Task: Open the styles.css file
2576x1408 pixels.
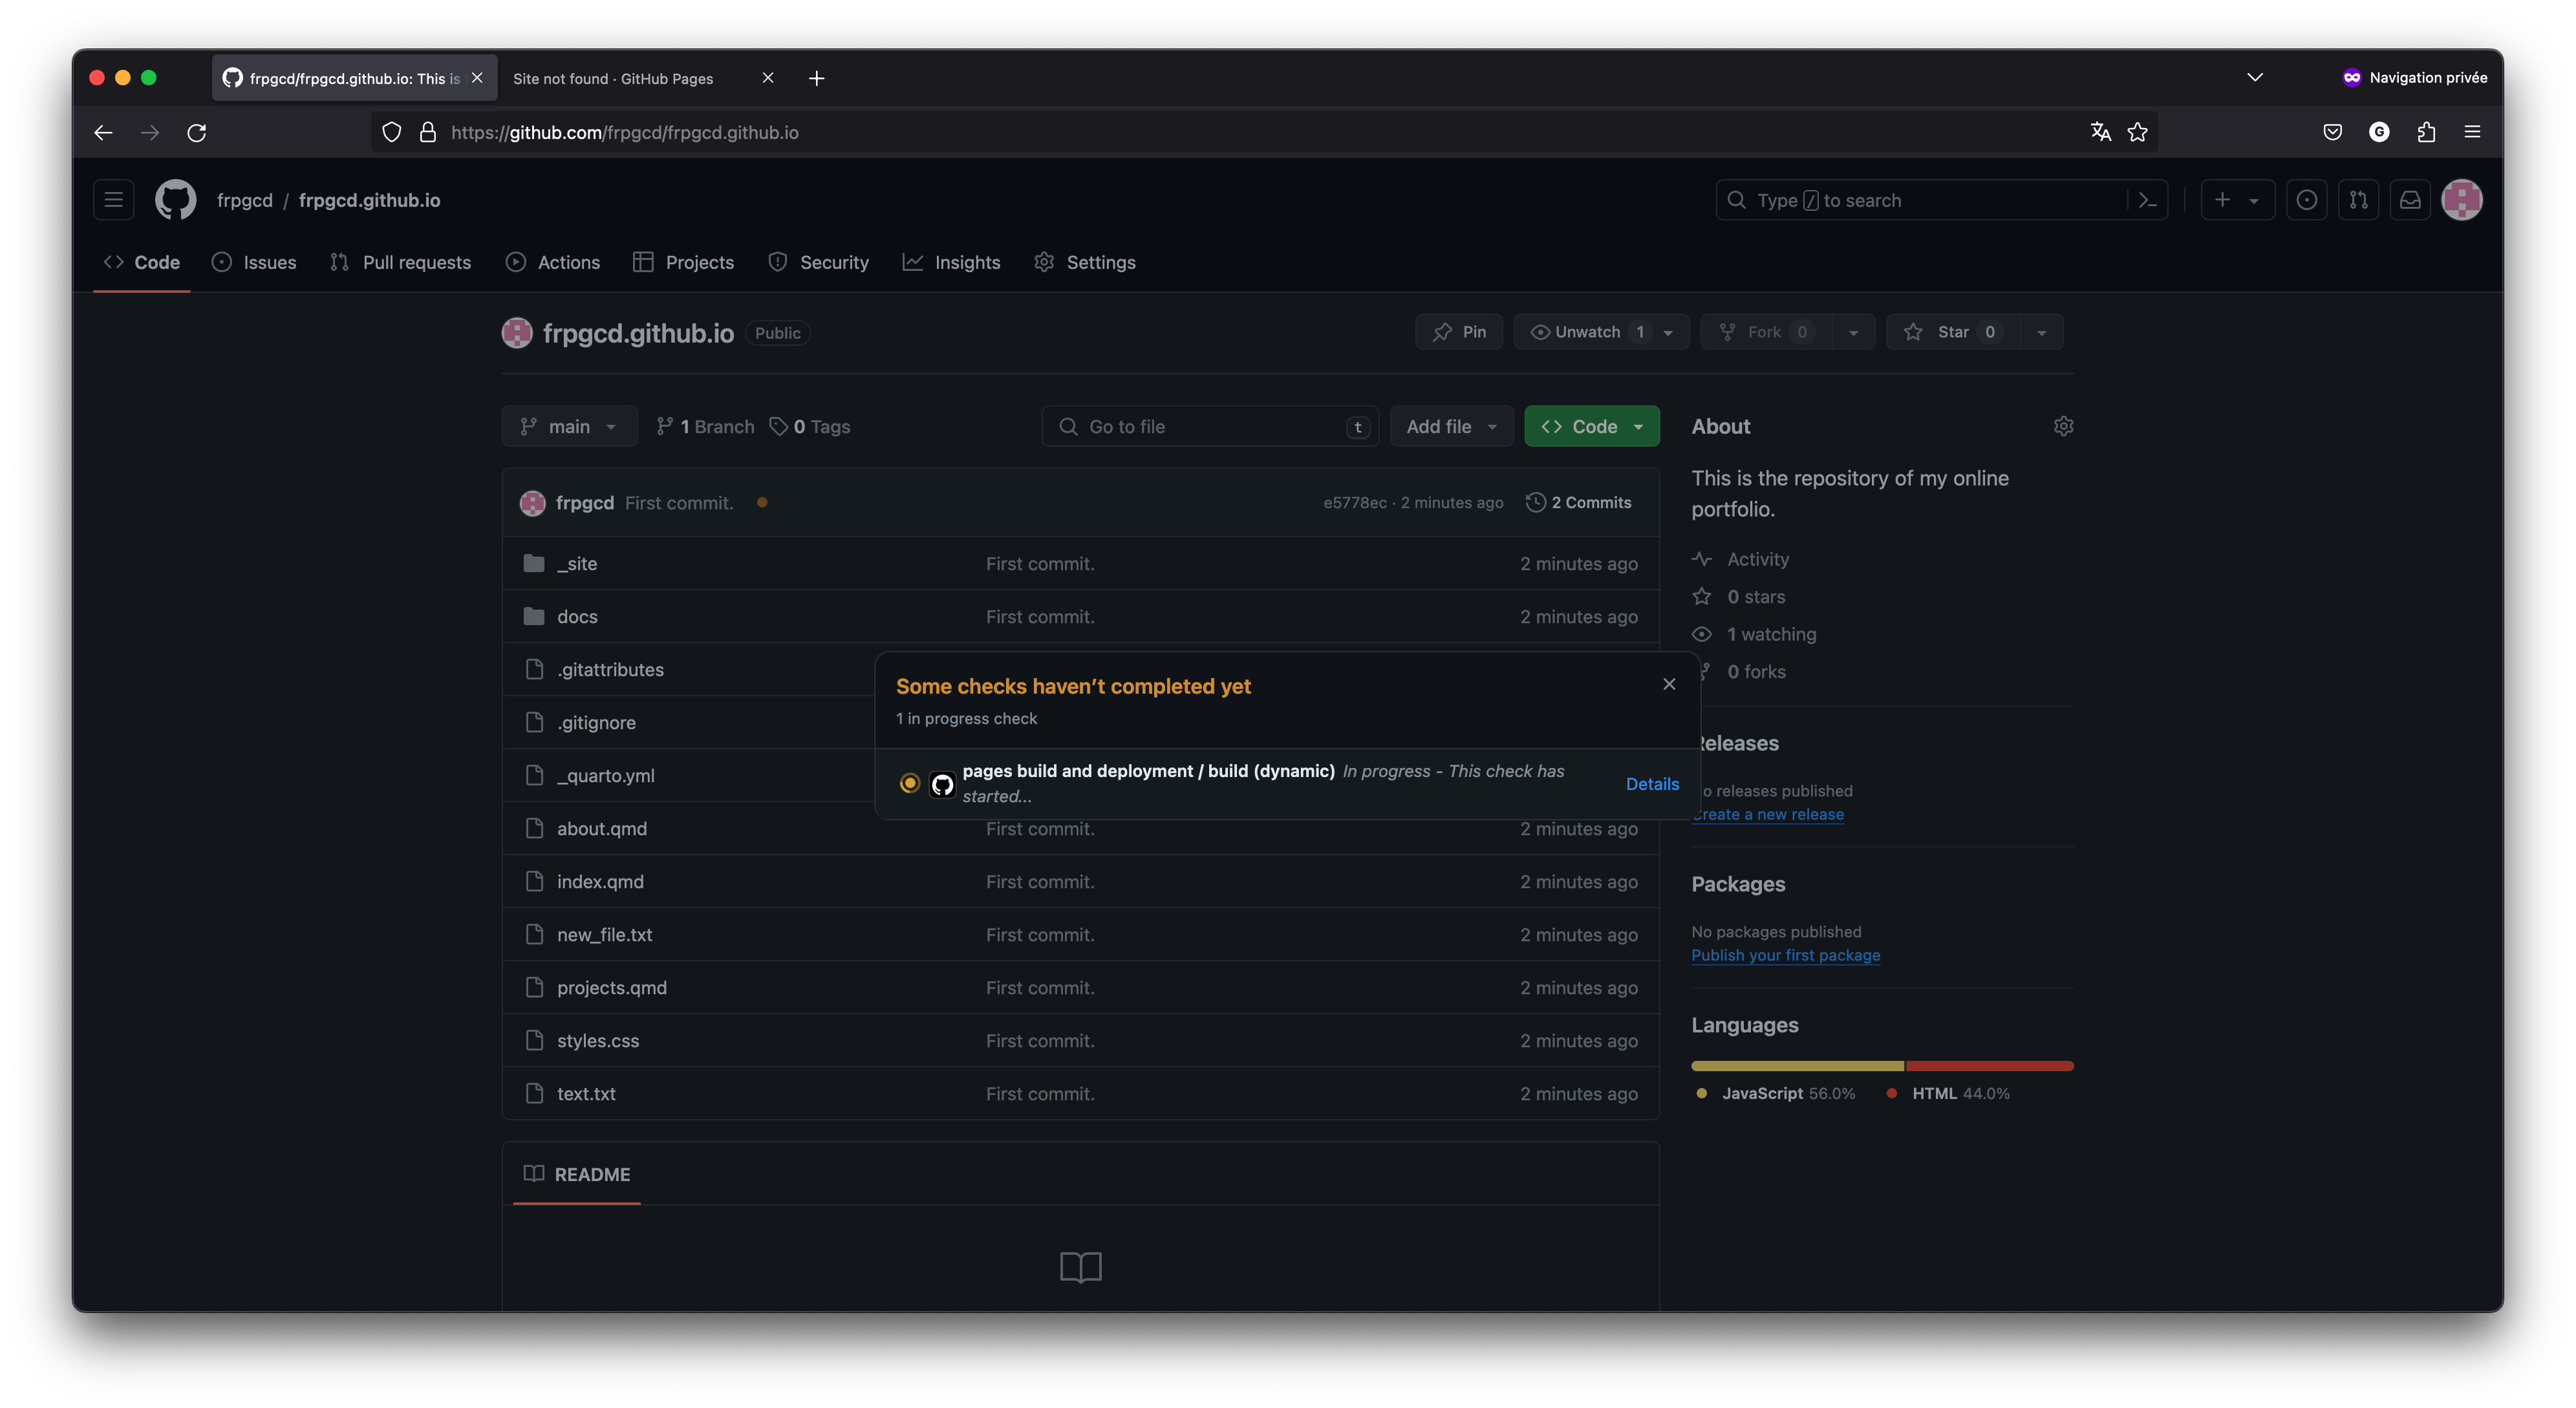Action: click(598, 1041)
